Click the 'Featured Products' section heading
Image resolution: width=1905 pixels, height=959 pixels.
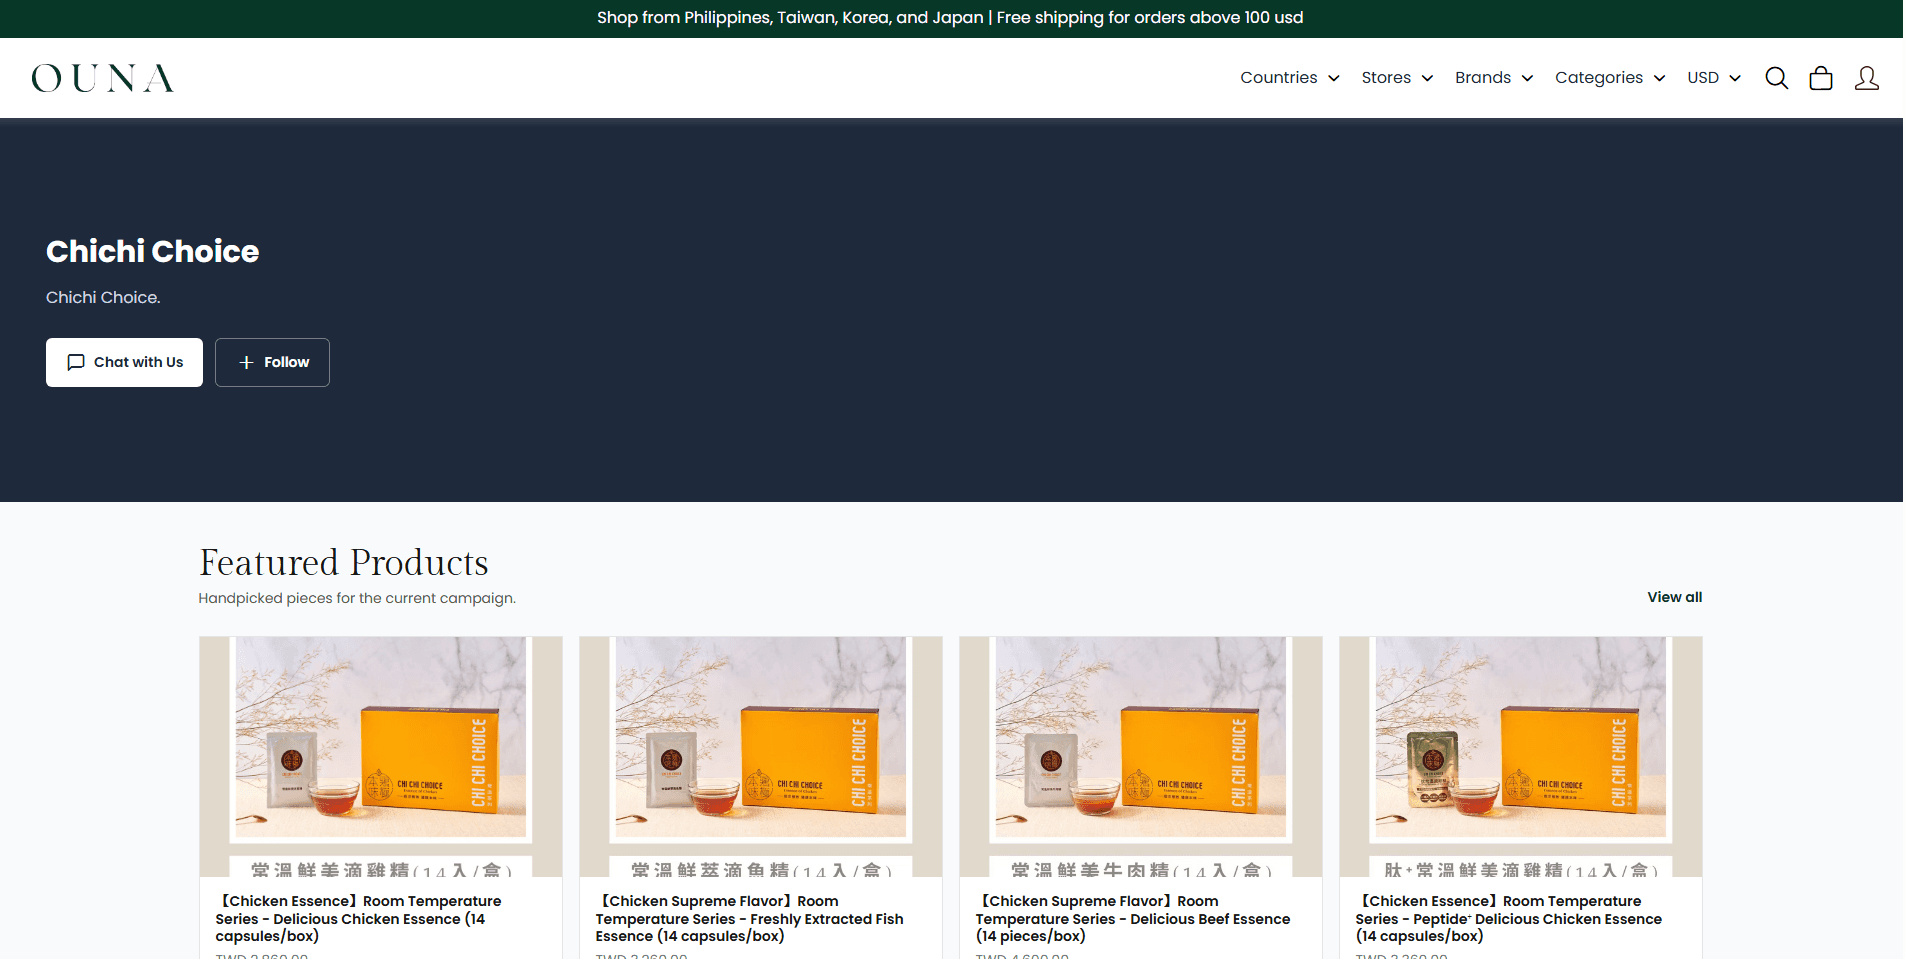[344, 563]
